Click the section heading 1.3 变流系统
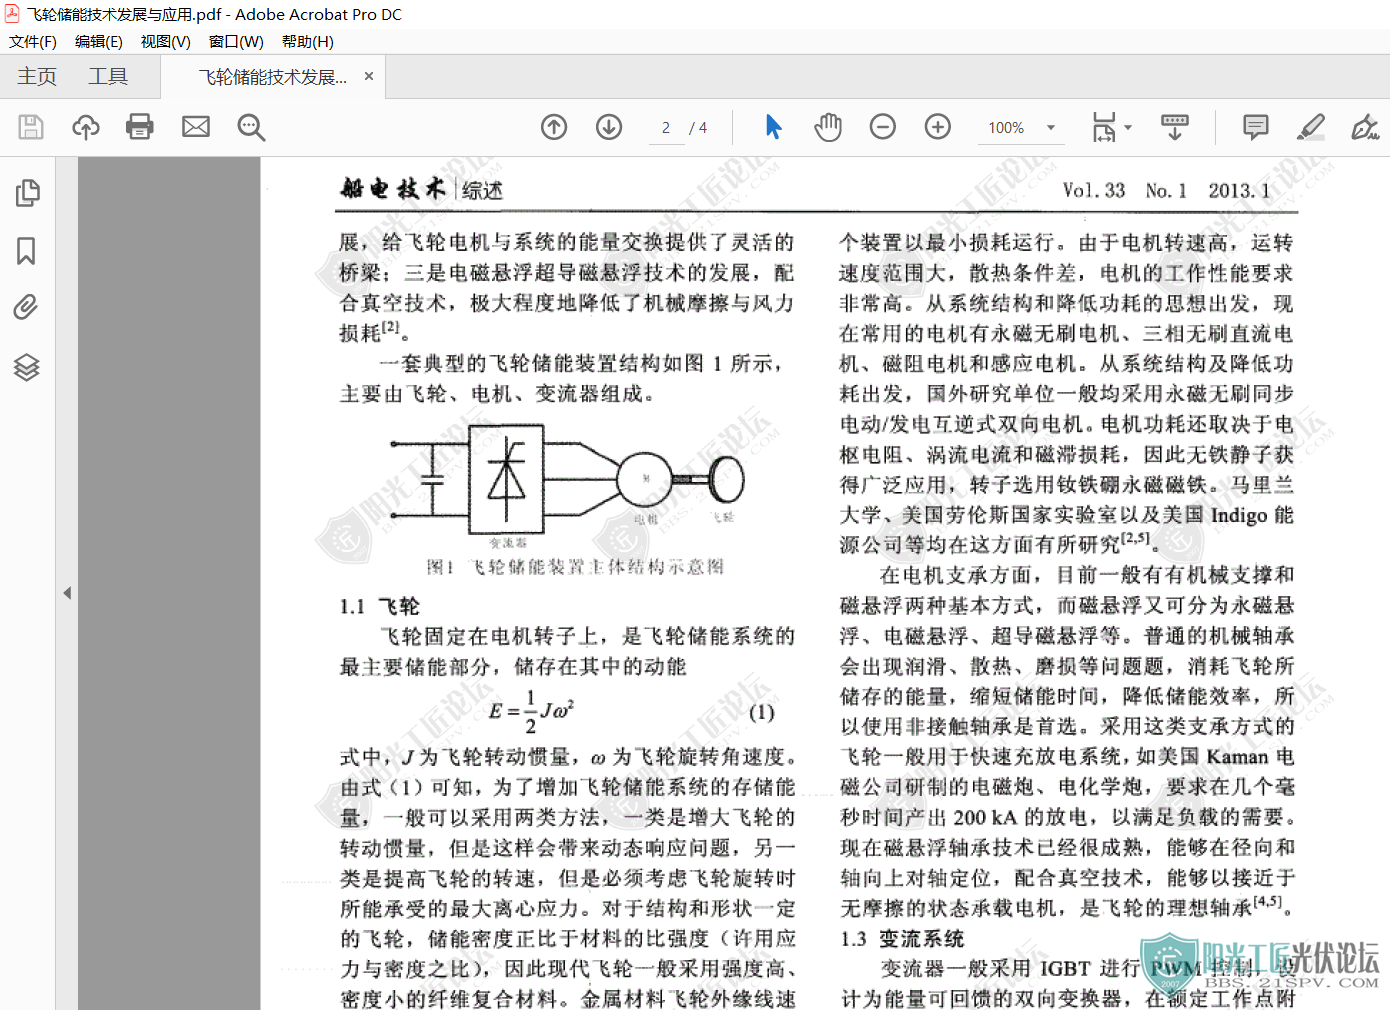1390x1010 pixels. click(x=903, y=939)
